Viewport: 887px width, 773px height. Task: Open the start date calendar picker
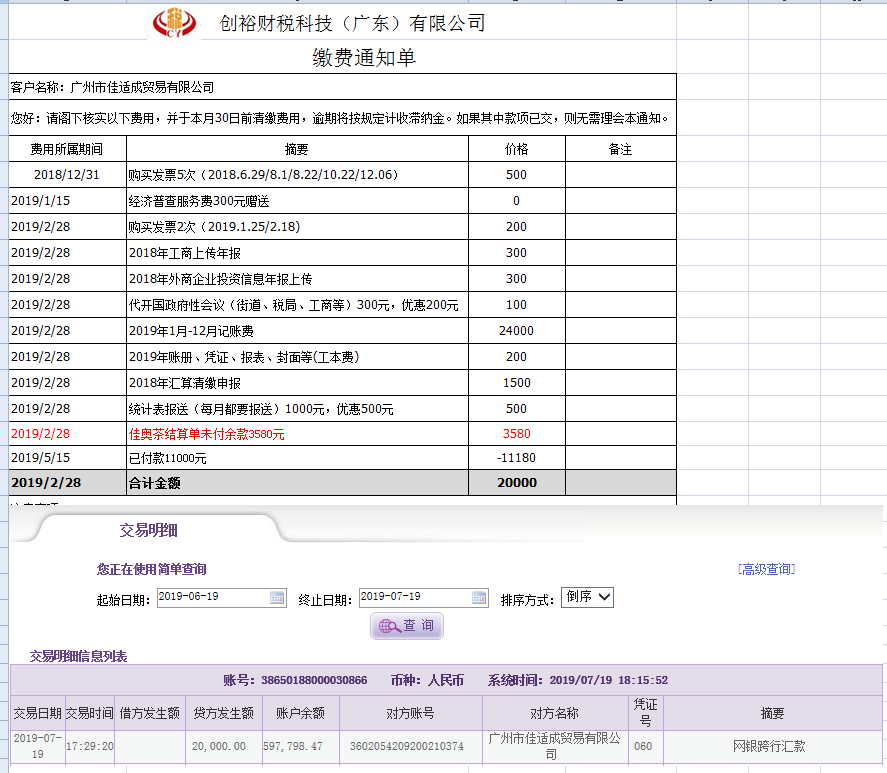click(x=277, y=598)
